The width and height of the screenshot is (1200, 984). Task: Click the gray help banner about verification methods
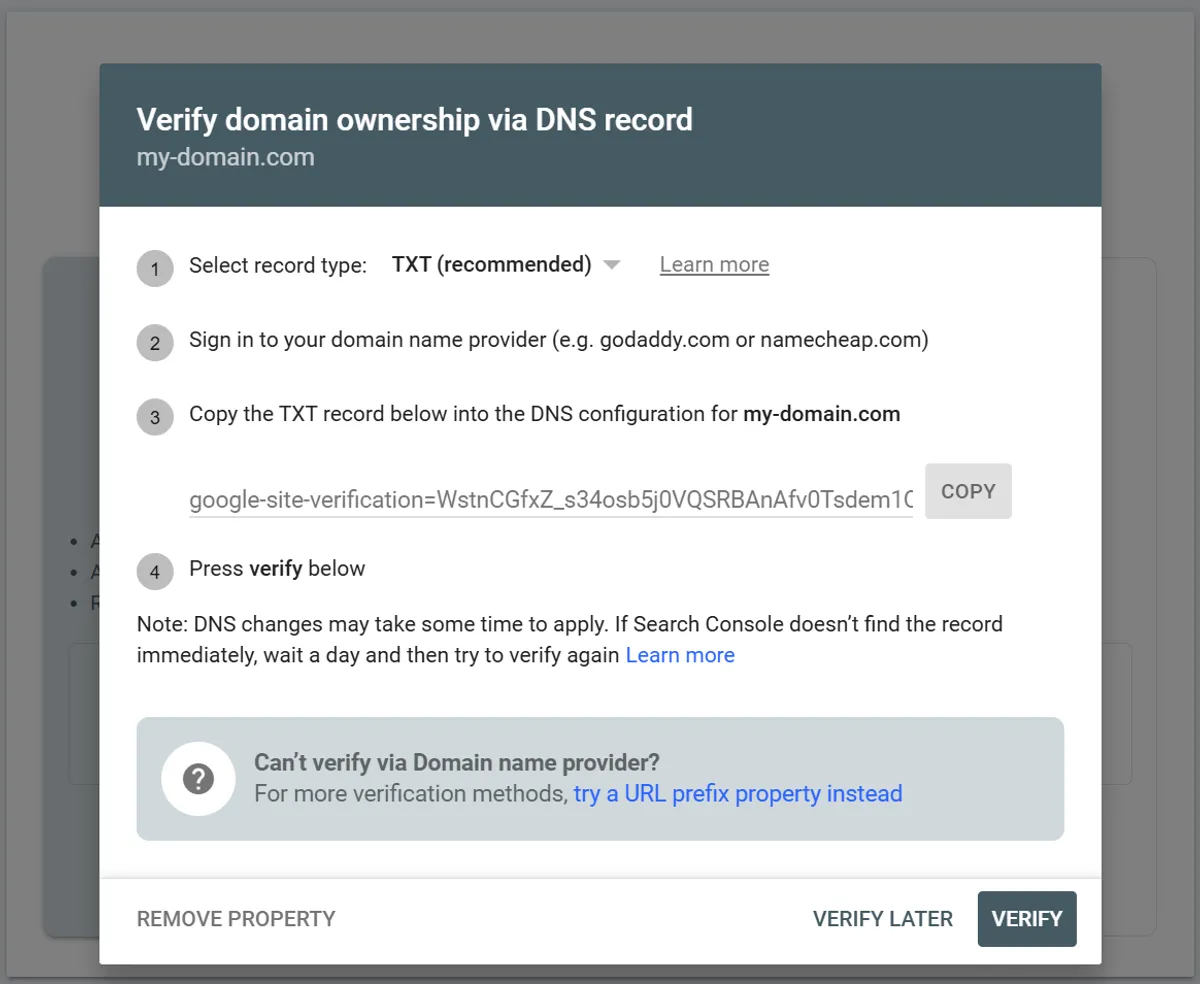600,778
